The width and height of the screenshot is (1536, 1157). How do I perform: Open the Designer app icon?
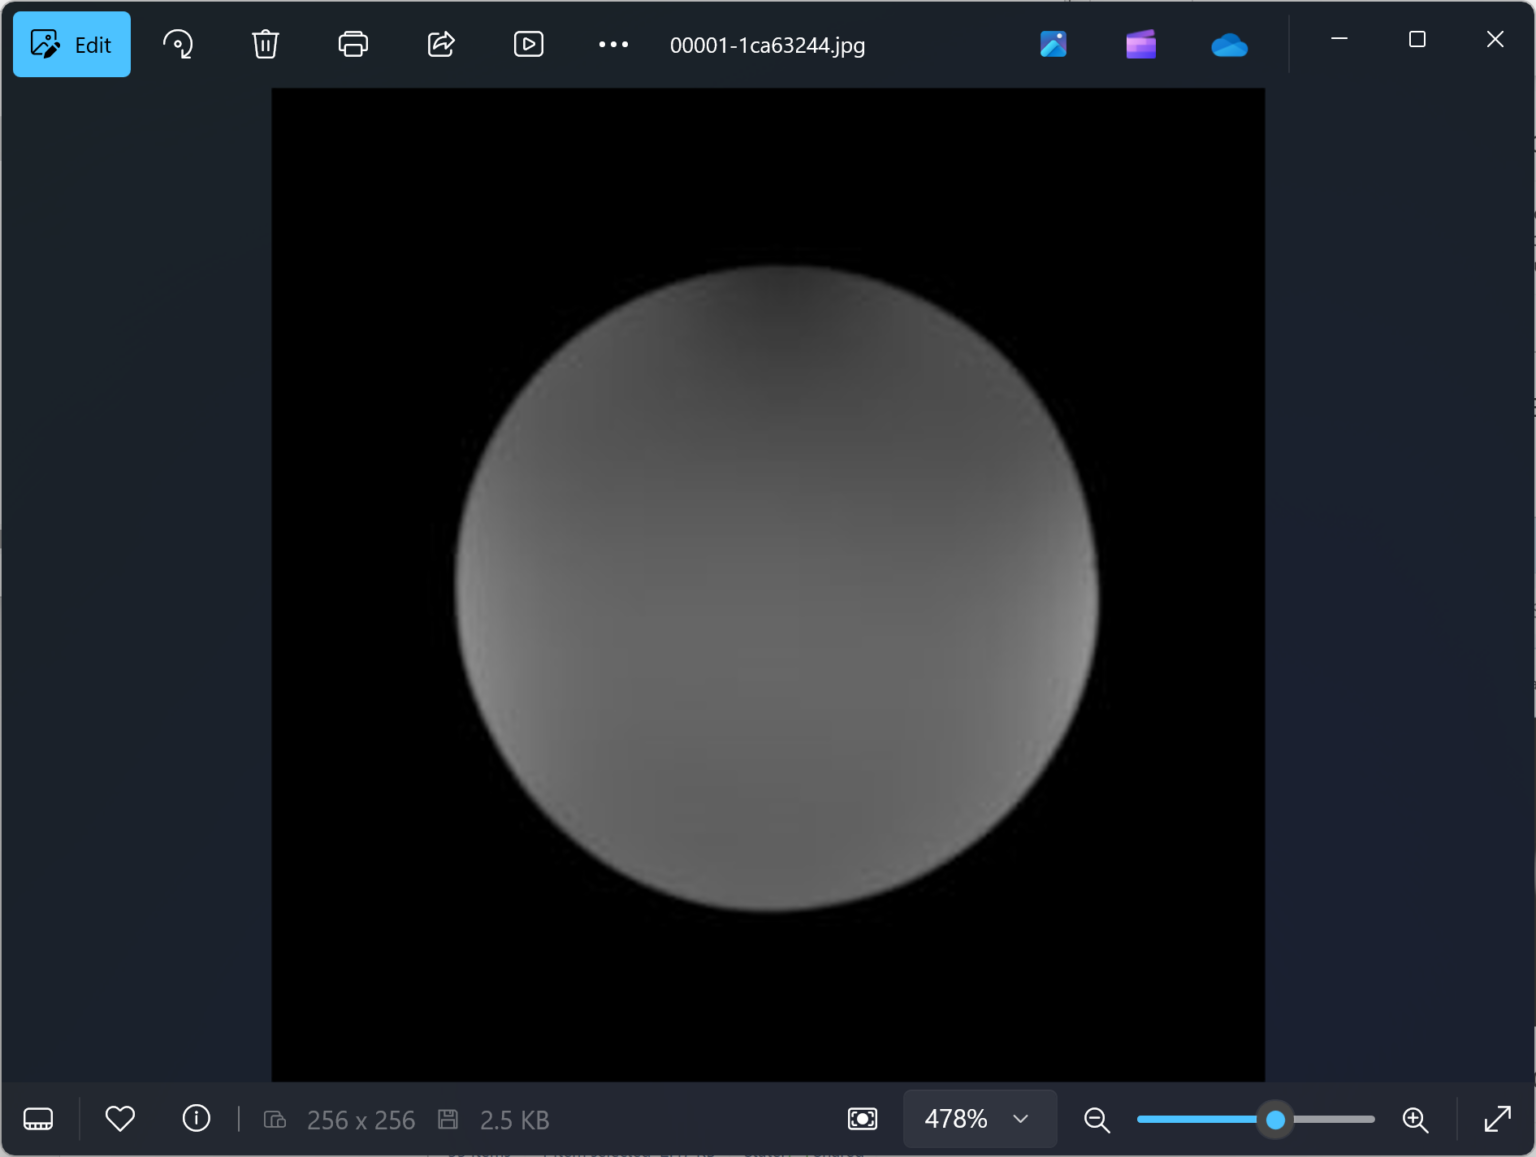[x=1053, y=45]
